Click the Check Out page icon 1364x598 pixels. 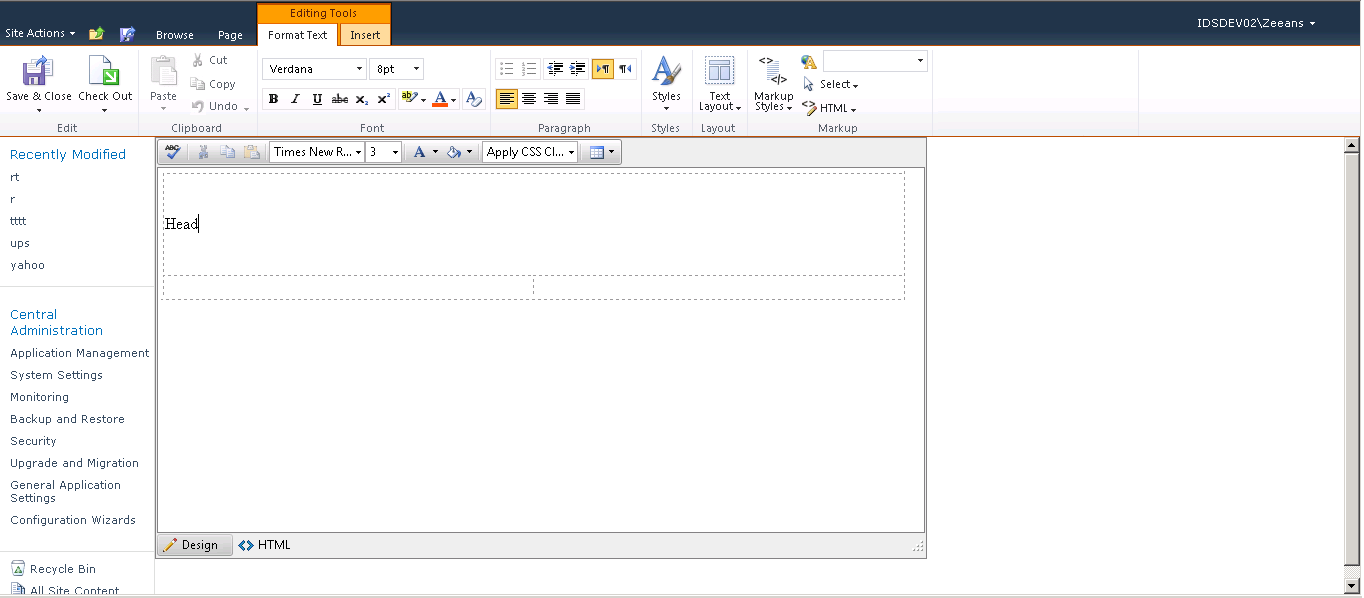[104, 71]
